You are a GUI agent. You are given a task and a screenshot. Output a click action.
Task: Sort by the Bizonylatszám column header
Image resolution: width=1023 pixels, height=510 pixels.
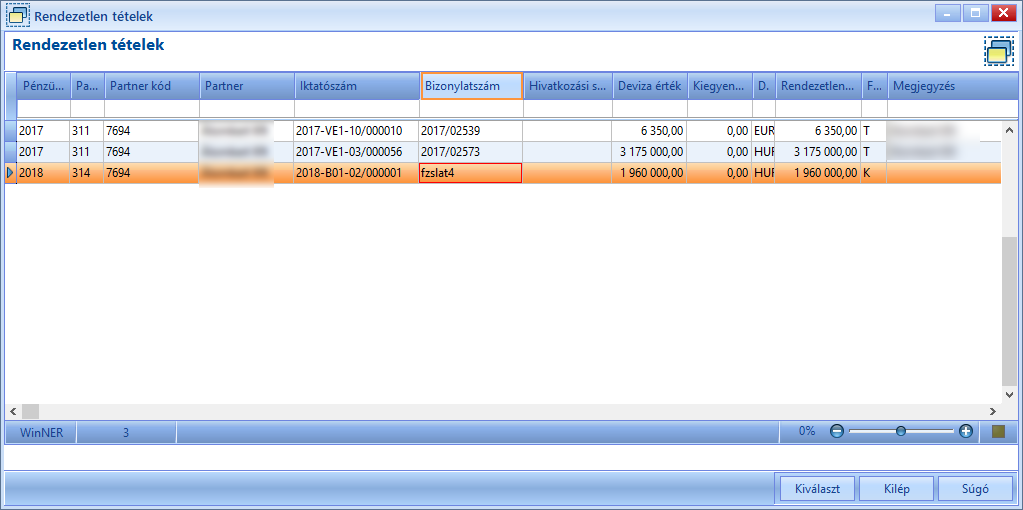pyautogui.click(x=472, y=86)
